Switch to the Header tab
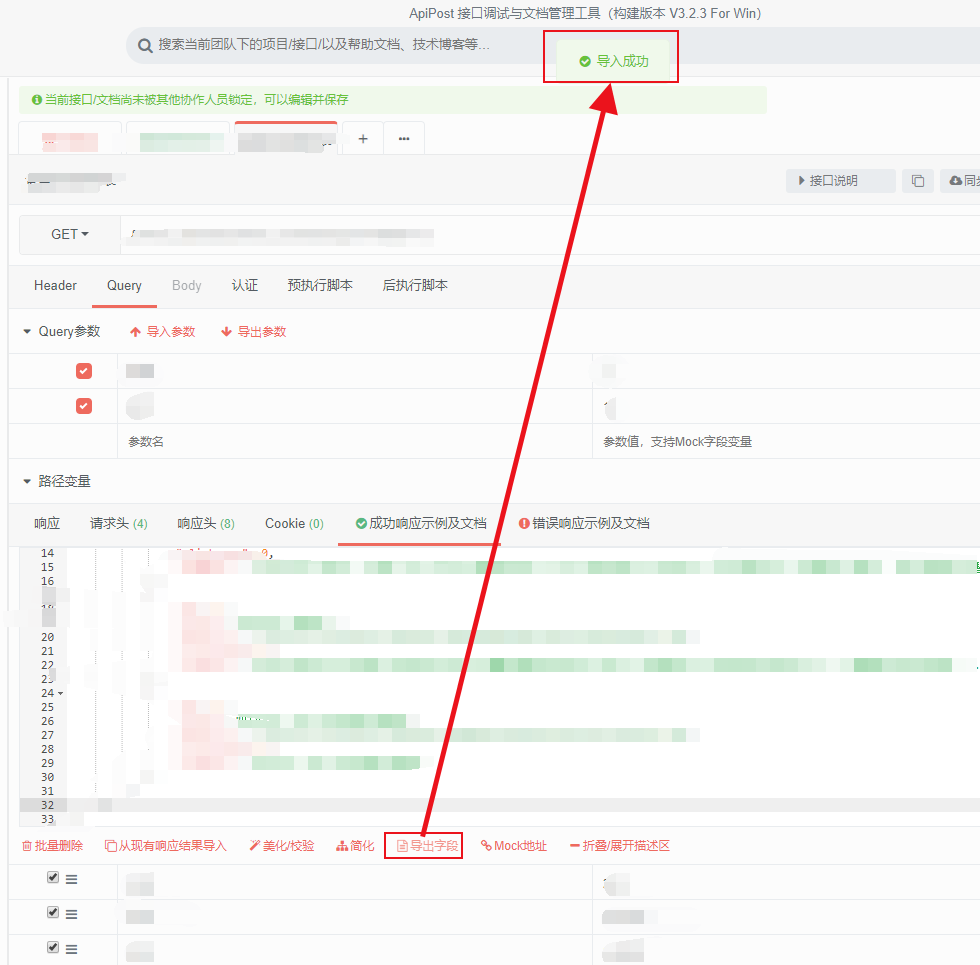Image resolution: width=980 pixels, height=965 pixels. point(55,286)
